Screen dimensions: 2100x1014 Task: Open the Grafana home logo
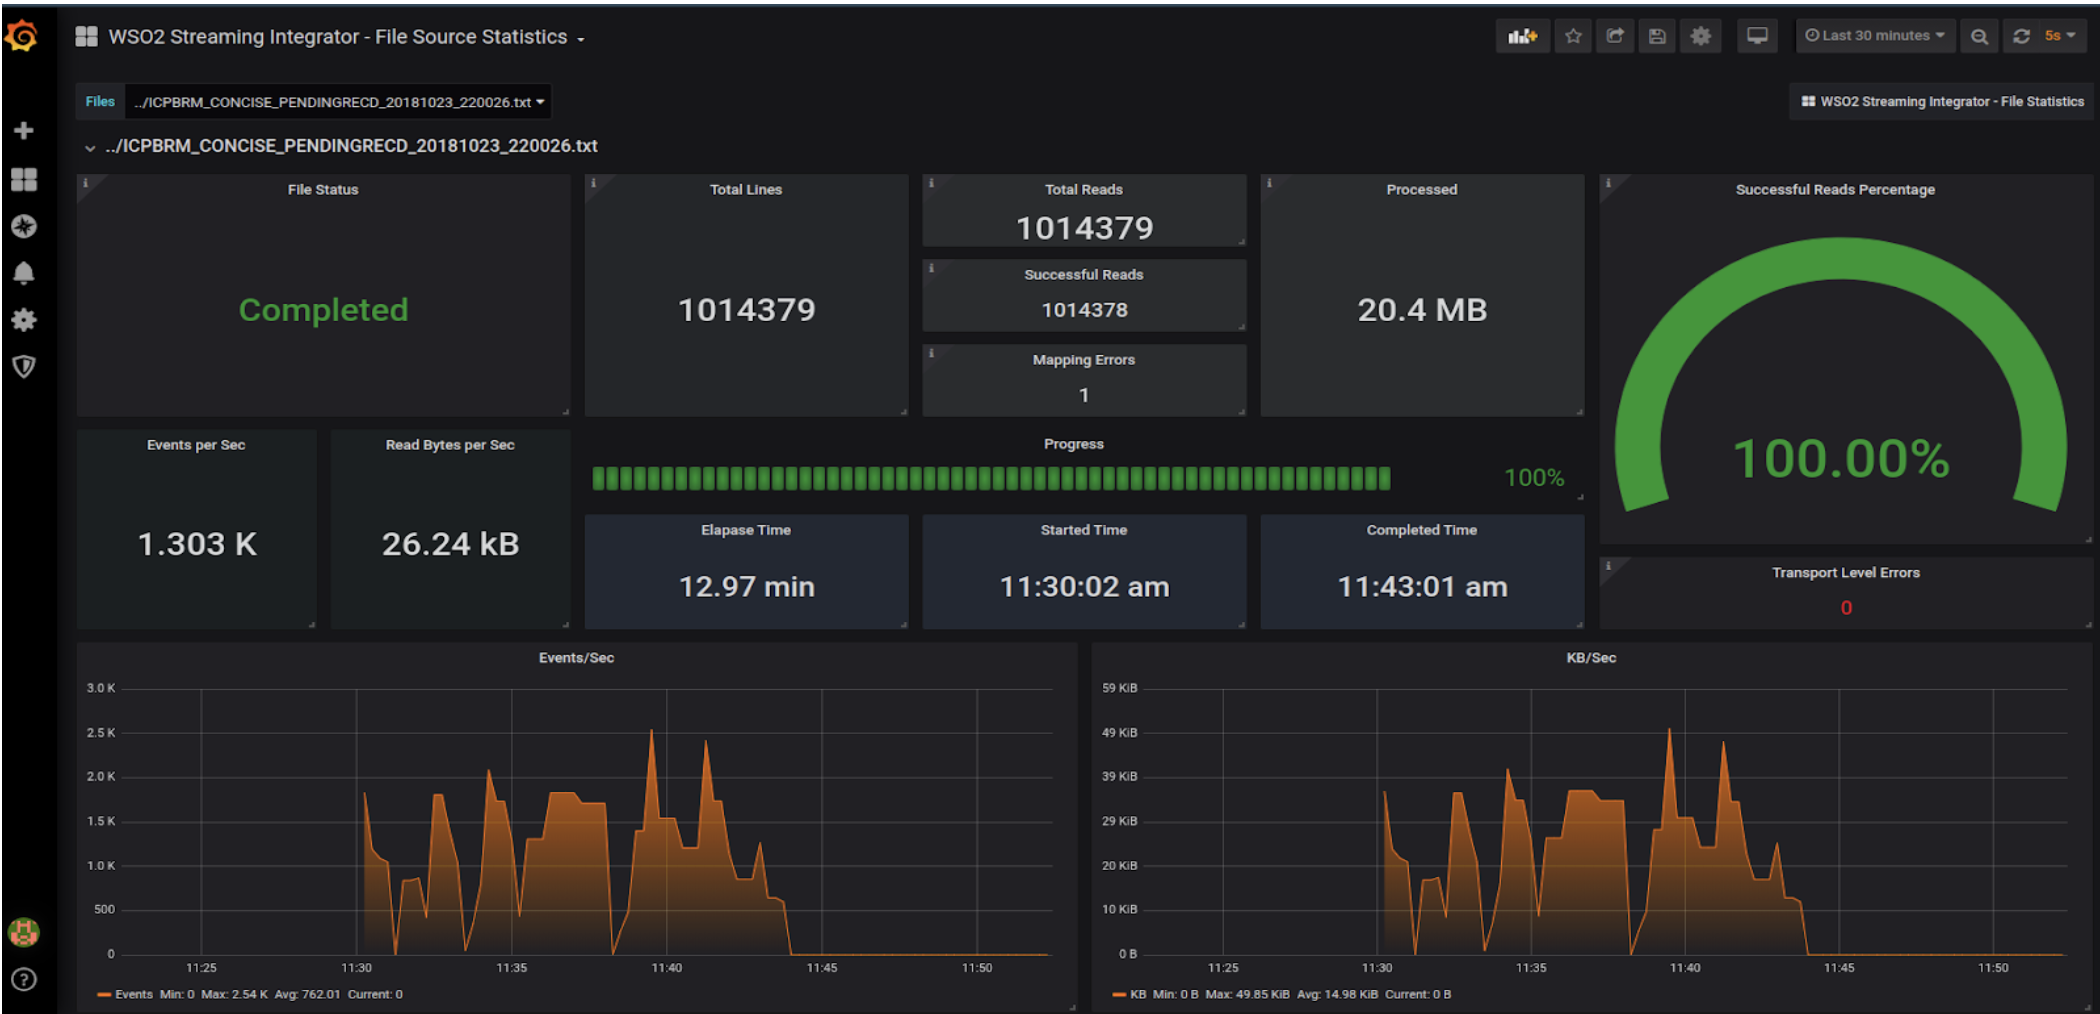pos(22,36)
